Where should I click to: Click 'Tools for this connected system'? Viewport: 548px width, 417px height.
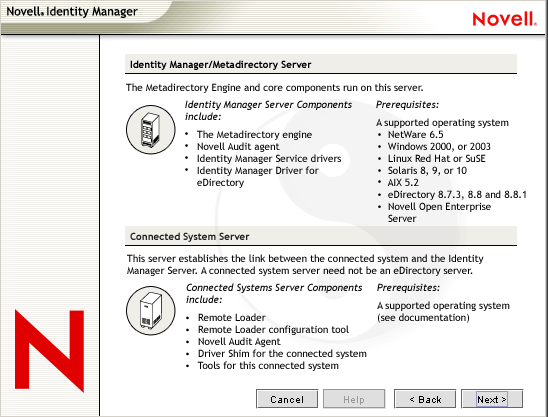tap(268, 365)
